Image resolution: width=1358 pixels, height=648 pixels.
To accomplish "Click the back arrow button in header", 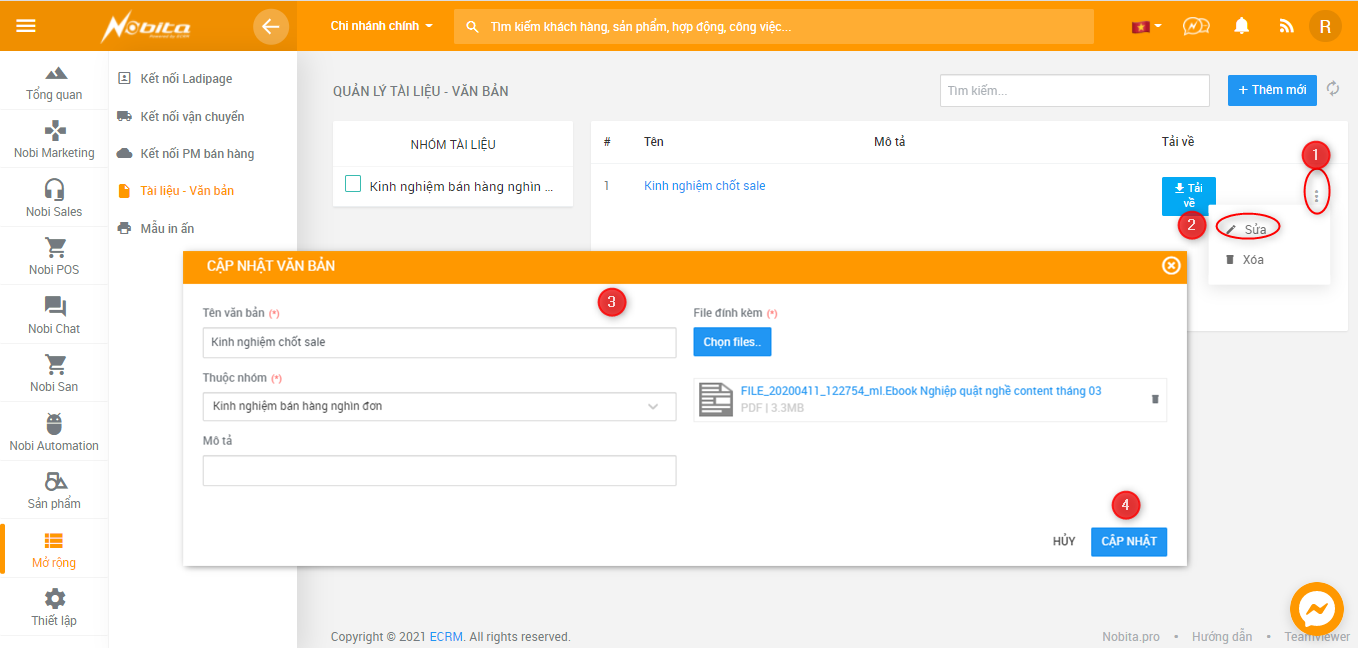I will click(x=270, y=26).
